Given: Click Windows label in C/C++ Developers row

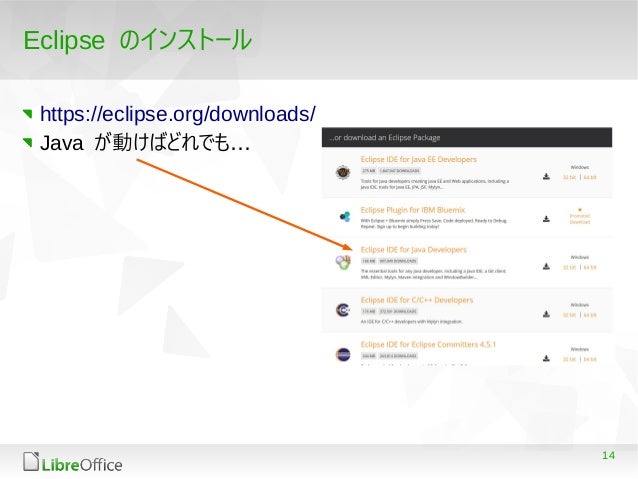Looking at the screenshot, I should point(579,305).
